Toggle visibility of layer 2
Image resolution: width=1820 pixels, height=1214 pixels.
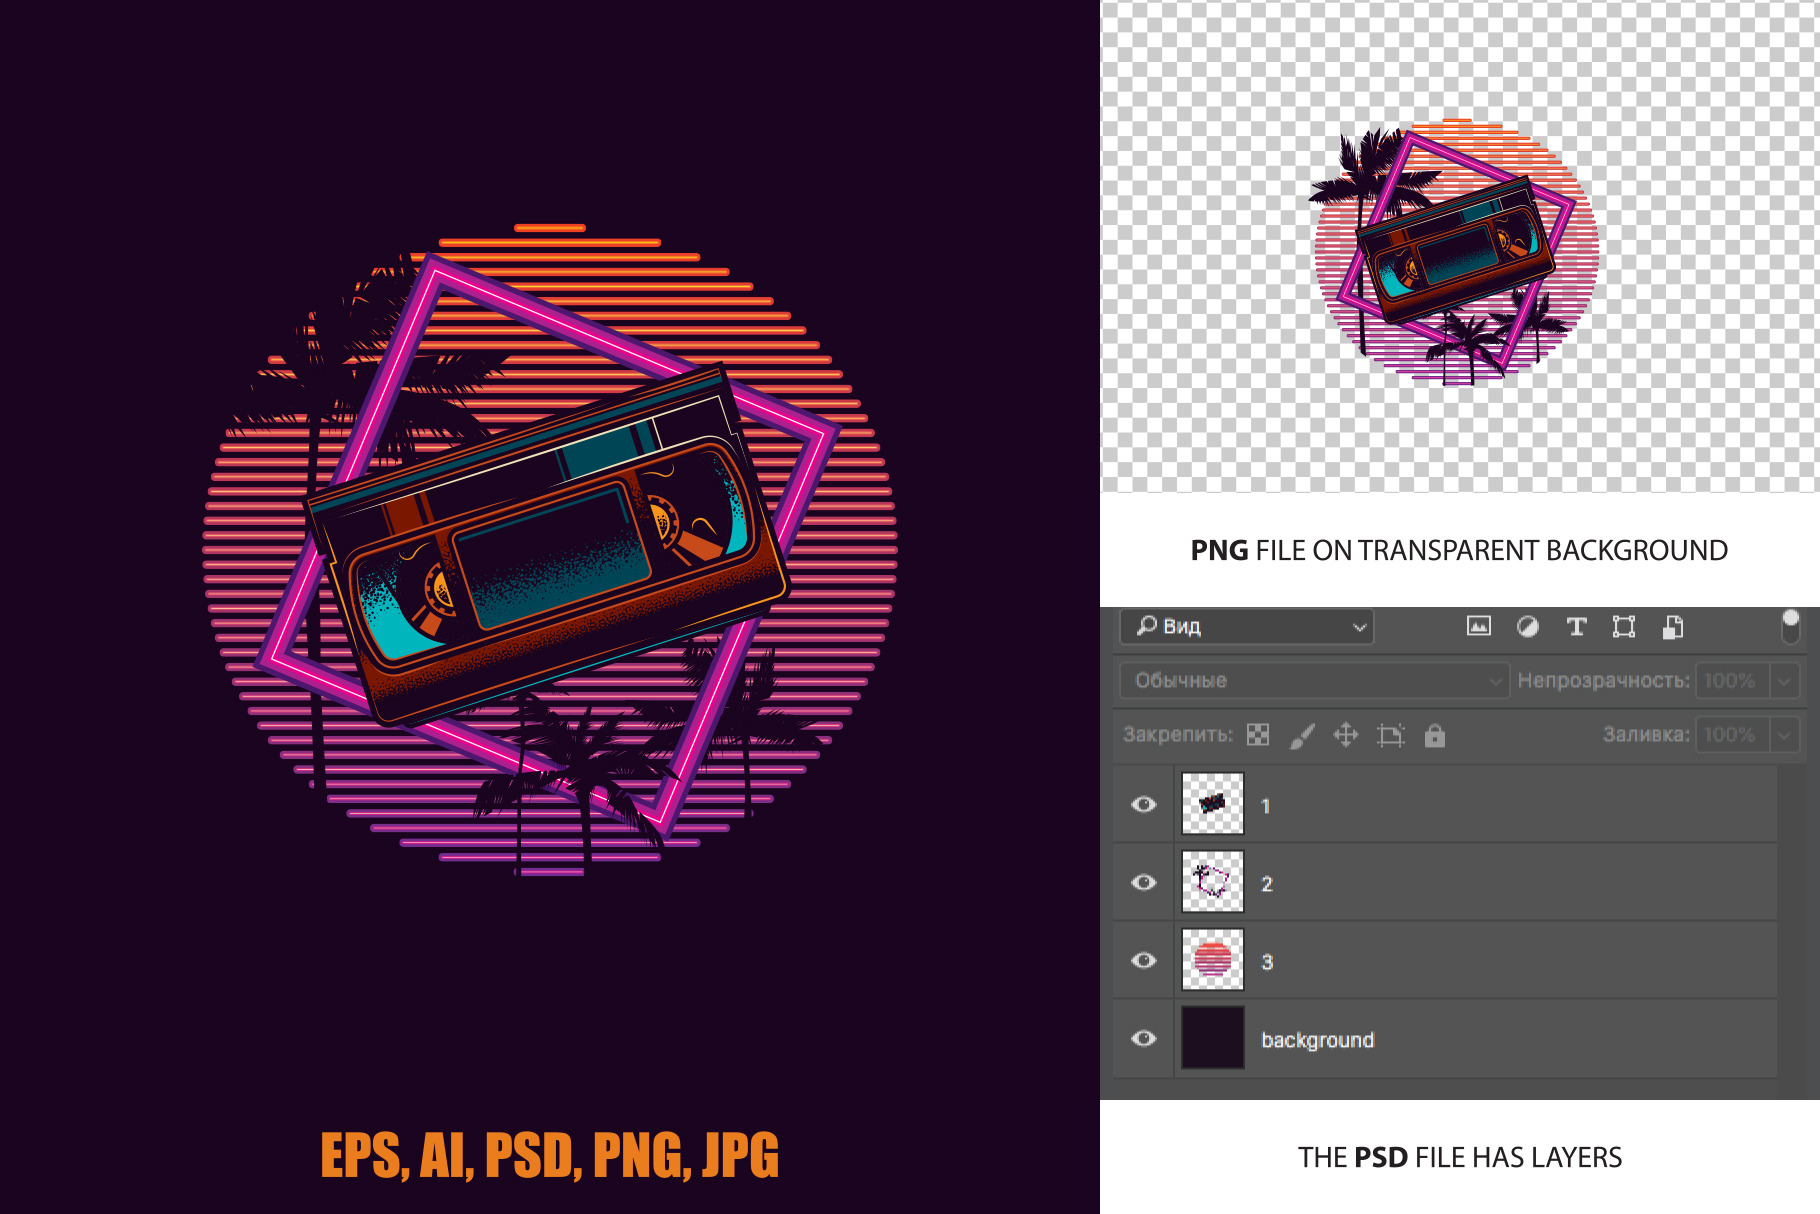[x=1144, y=882]
